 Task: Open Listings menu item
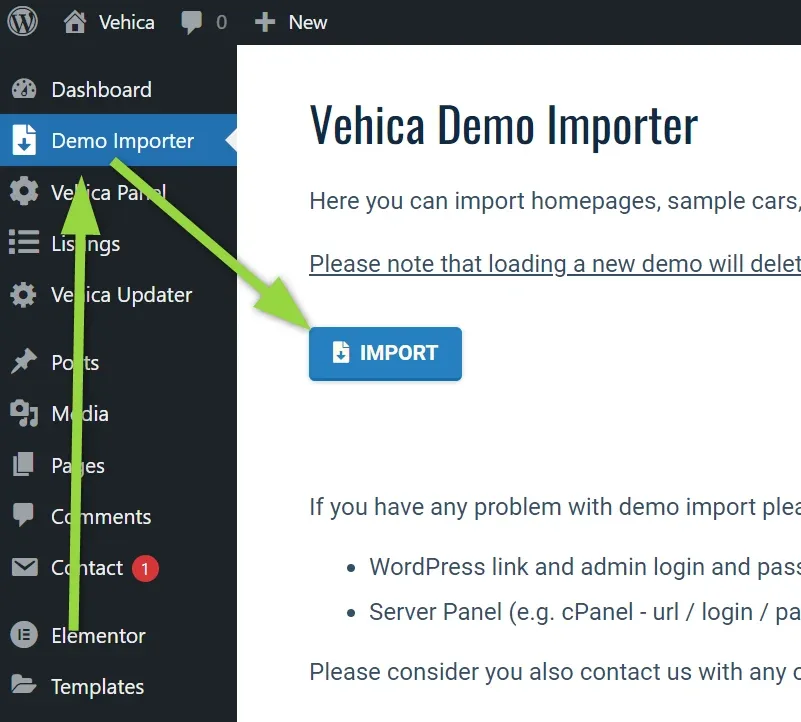[x=86, y=244]
